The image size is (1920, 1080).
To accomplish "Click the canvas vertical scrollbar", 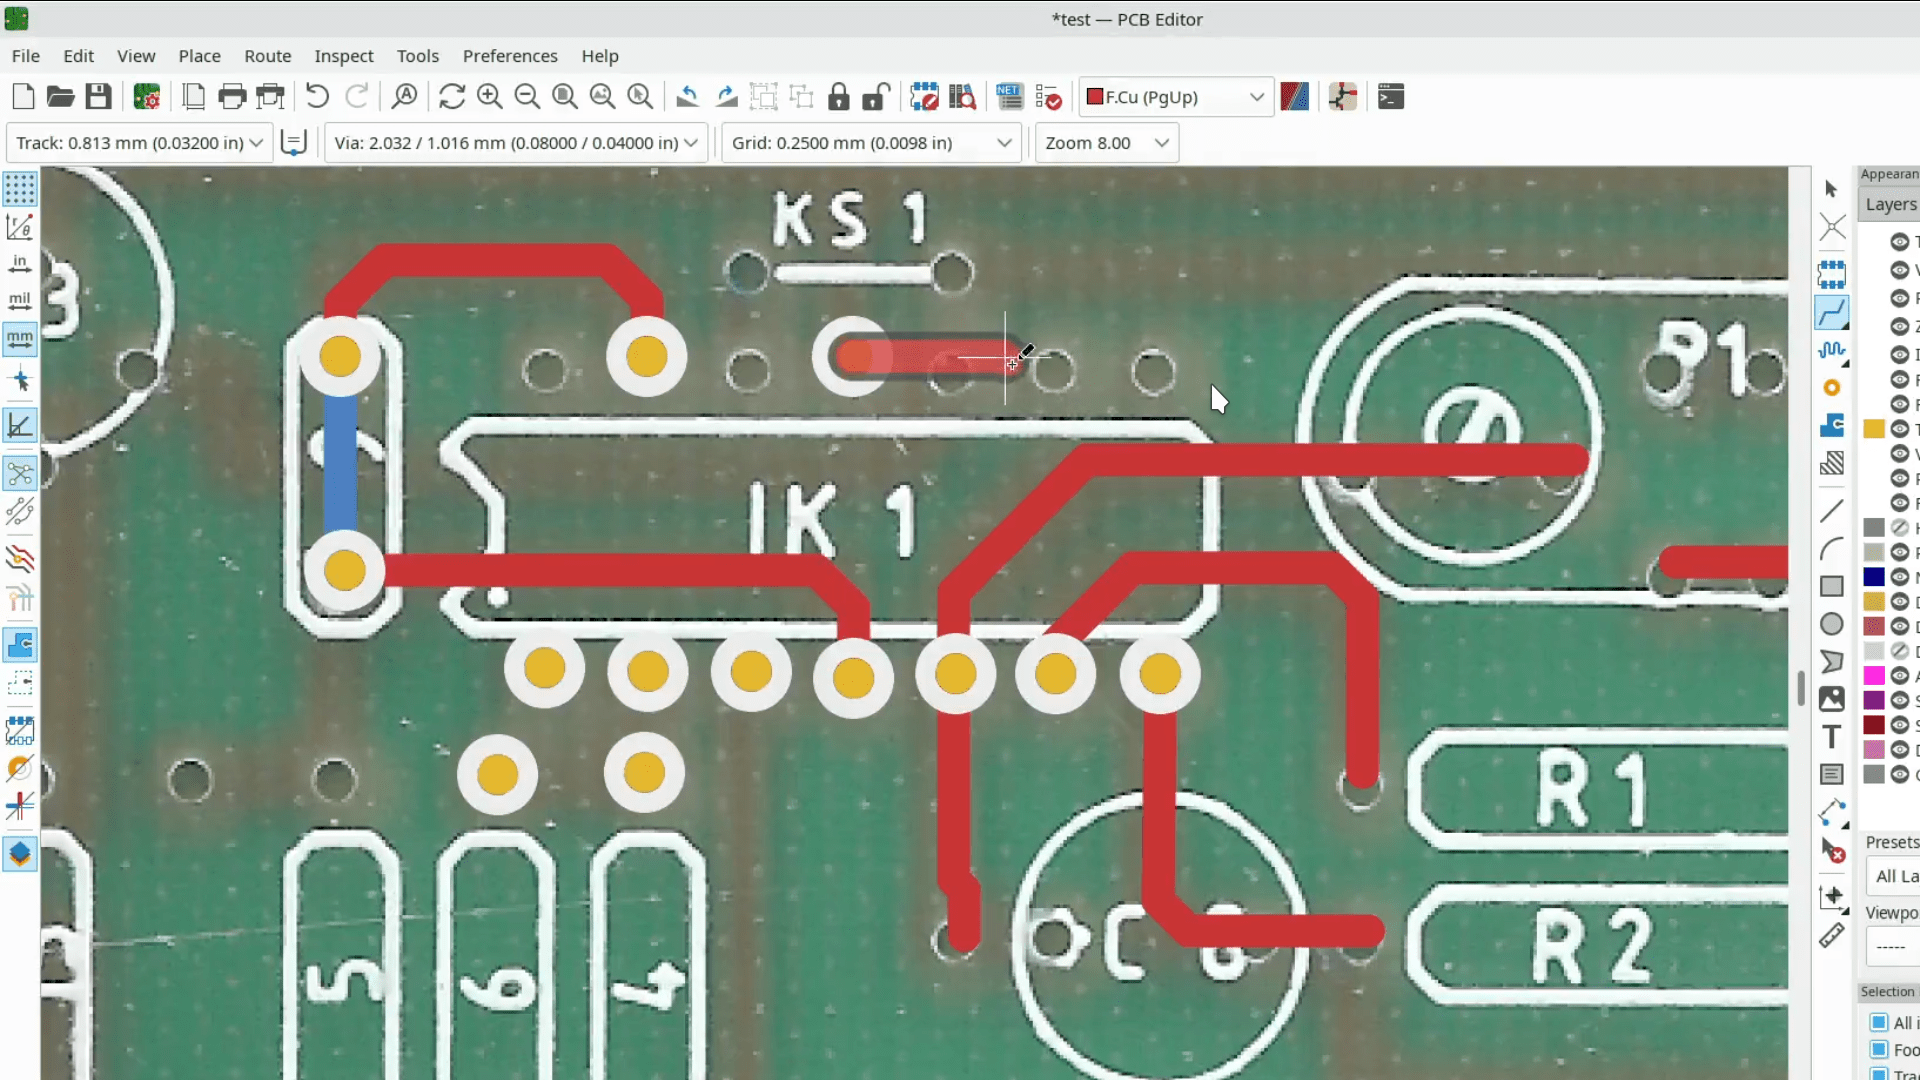I will (1801, 688).
